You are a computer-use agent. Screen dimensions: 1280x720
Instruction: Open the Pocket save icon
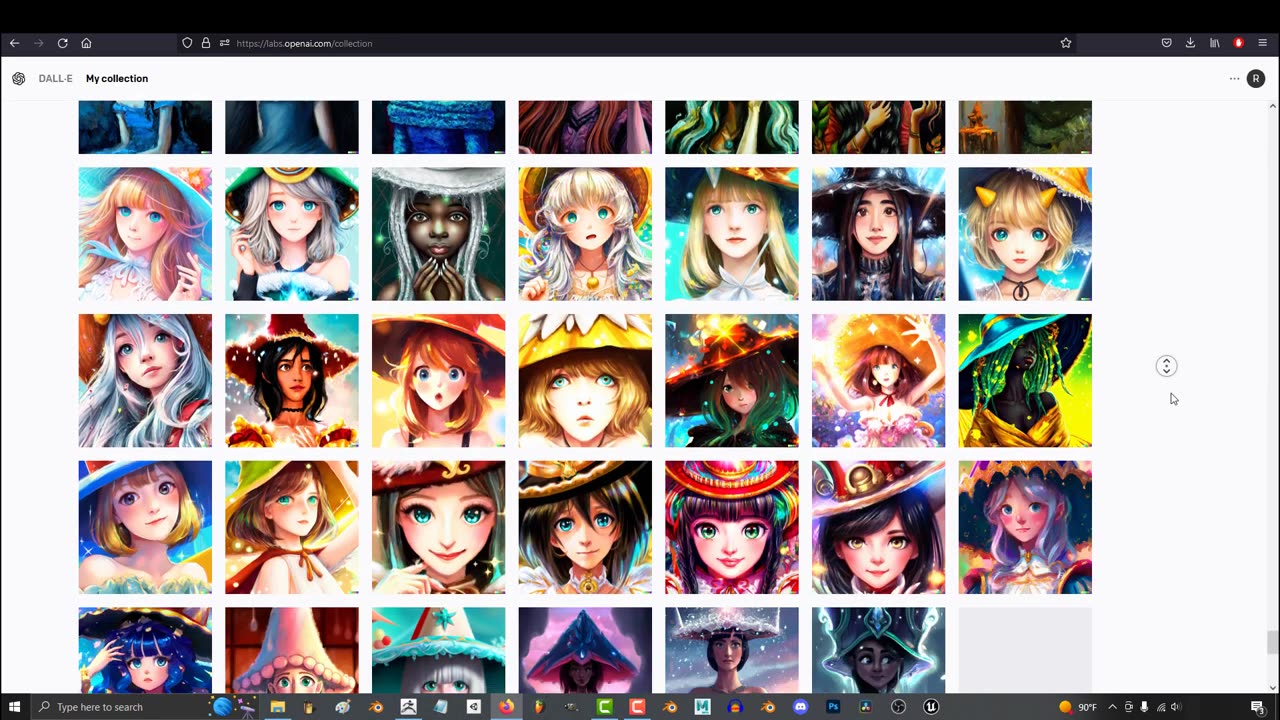tap(1166, 43)
